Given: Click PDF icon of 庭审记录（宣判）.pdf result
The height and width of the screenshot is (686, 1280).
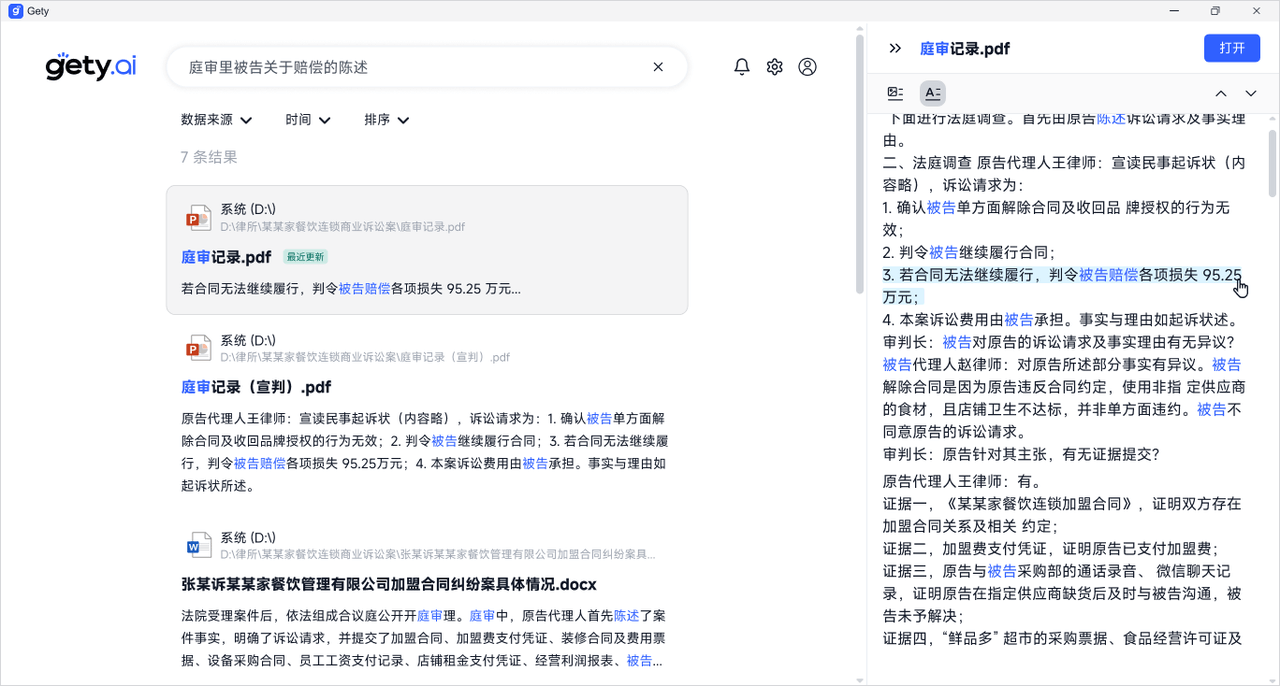Looking at the screenshot, I should [198, 348].
